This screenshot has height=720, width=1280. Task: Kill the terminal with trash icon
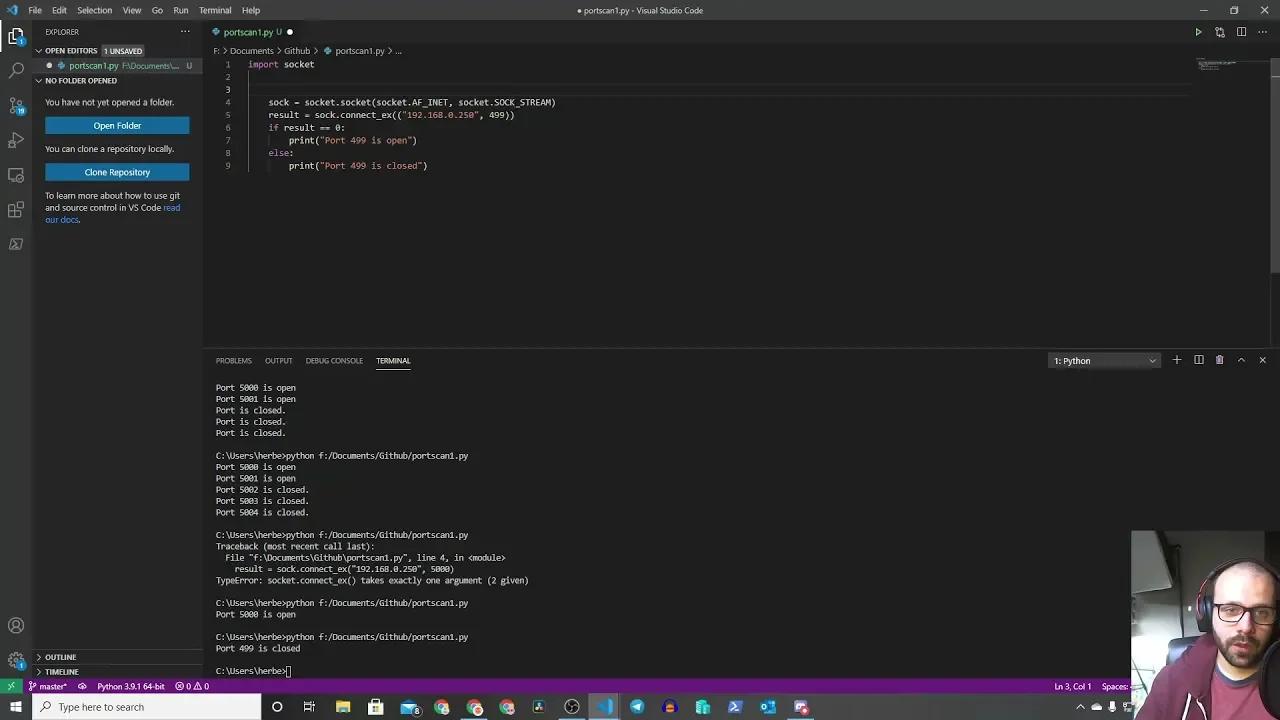[x=1219, y=360]
